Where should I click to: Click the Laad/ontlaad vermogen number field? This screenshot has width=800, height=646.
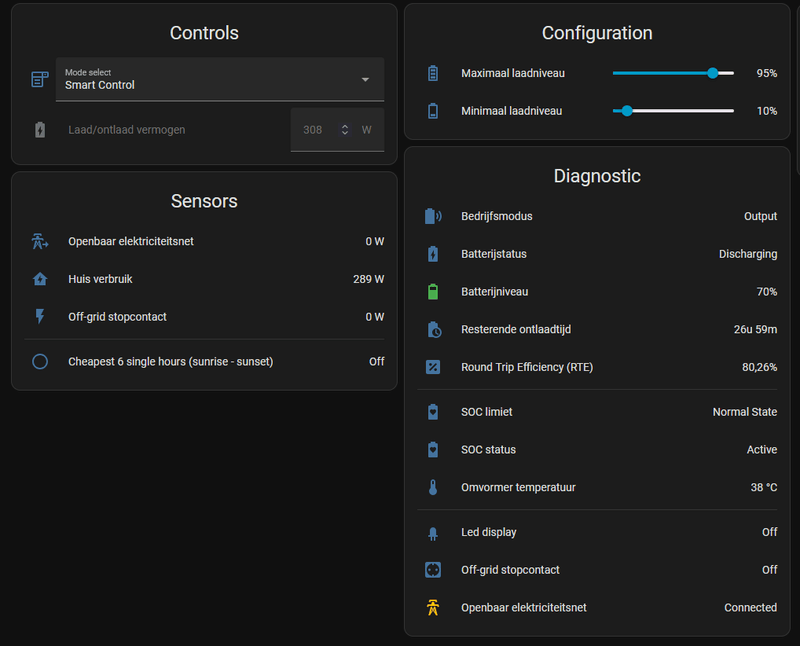(x=313, y=130)
